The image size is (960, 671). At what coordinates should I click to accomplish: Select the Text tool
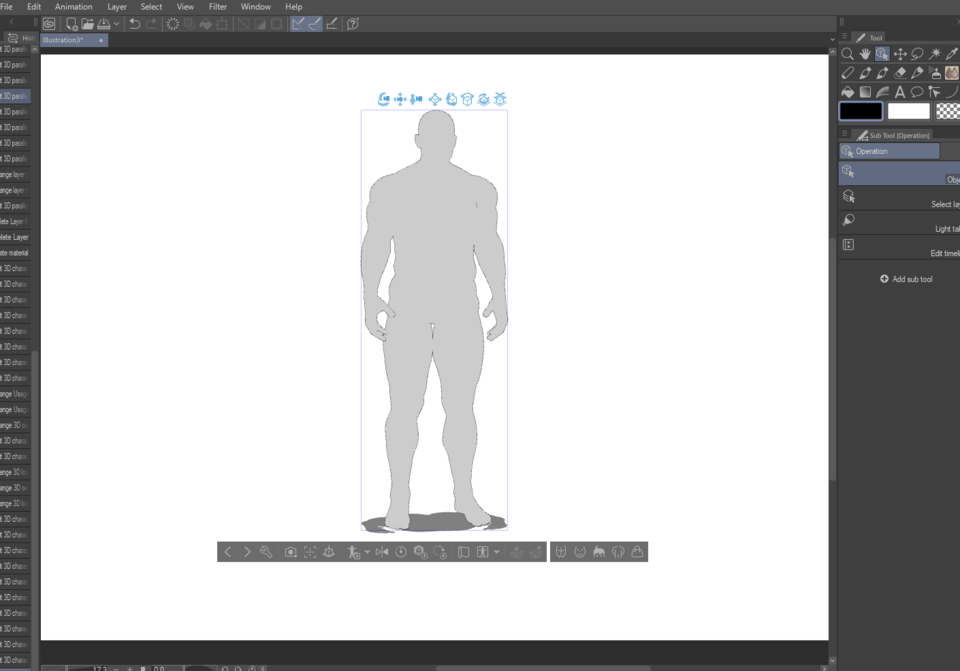899,90
